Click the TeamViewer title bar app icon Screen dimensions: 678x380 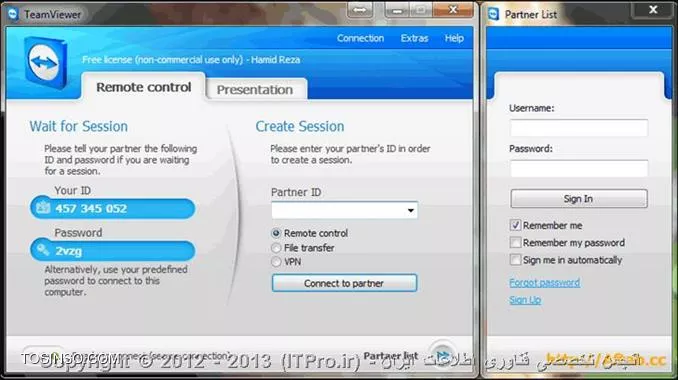[x=13, y=14]
